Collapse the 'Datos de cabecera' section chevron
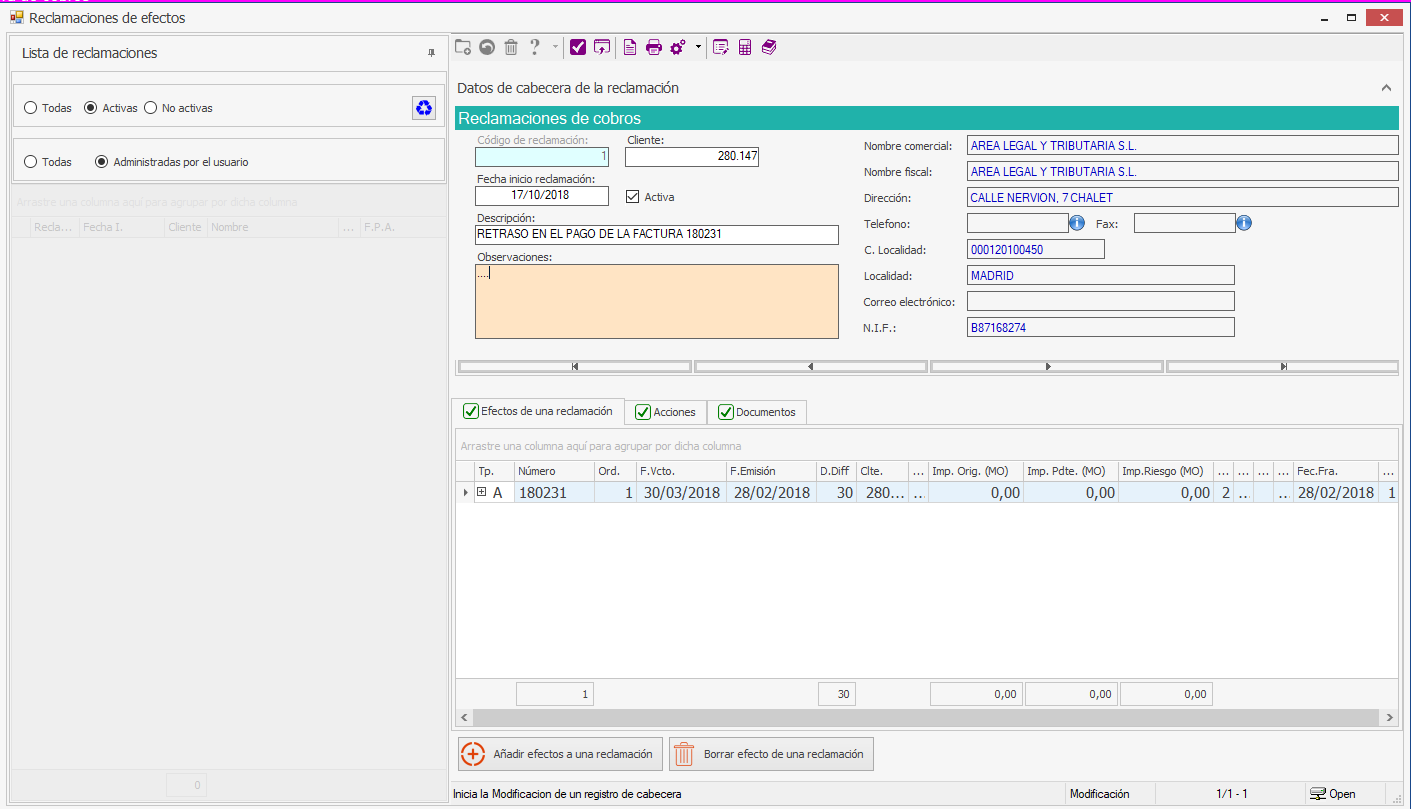1411x809 pixels. pyautogui.click(x=1386, y=88)
